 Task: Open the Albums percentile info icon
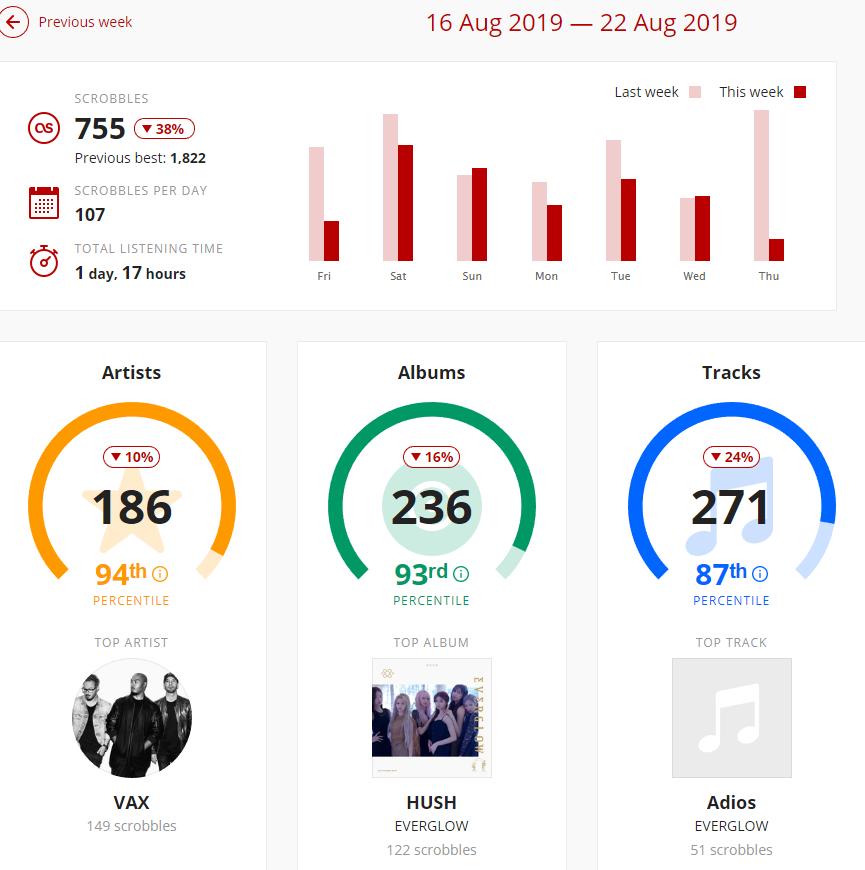(461, 574)
